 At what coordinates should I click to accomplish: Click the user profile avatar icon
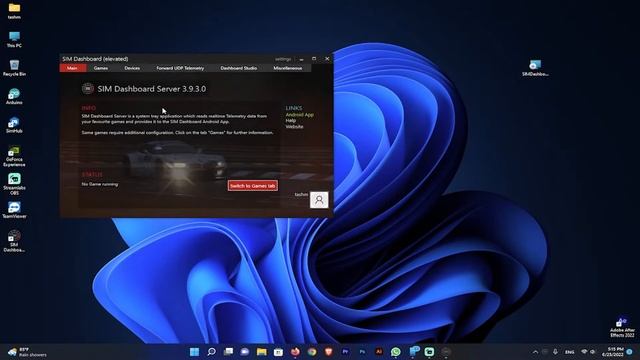tap(319, 200)
